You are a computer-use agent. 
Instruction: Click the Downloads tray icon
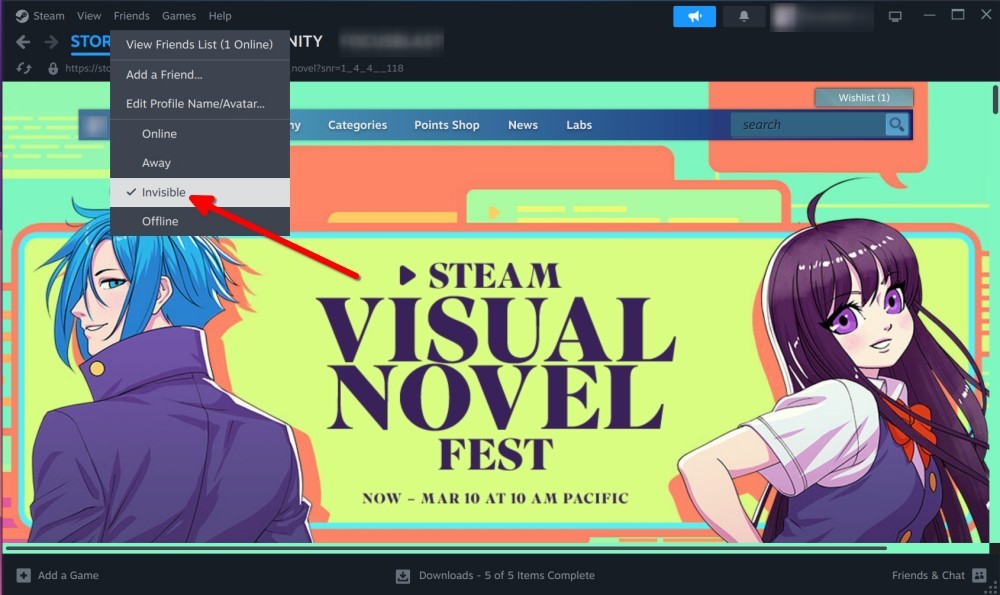pos(403,576)
